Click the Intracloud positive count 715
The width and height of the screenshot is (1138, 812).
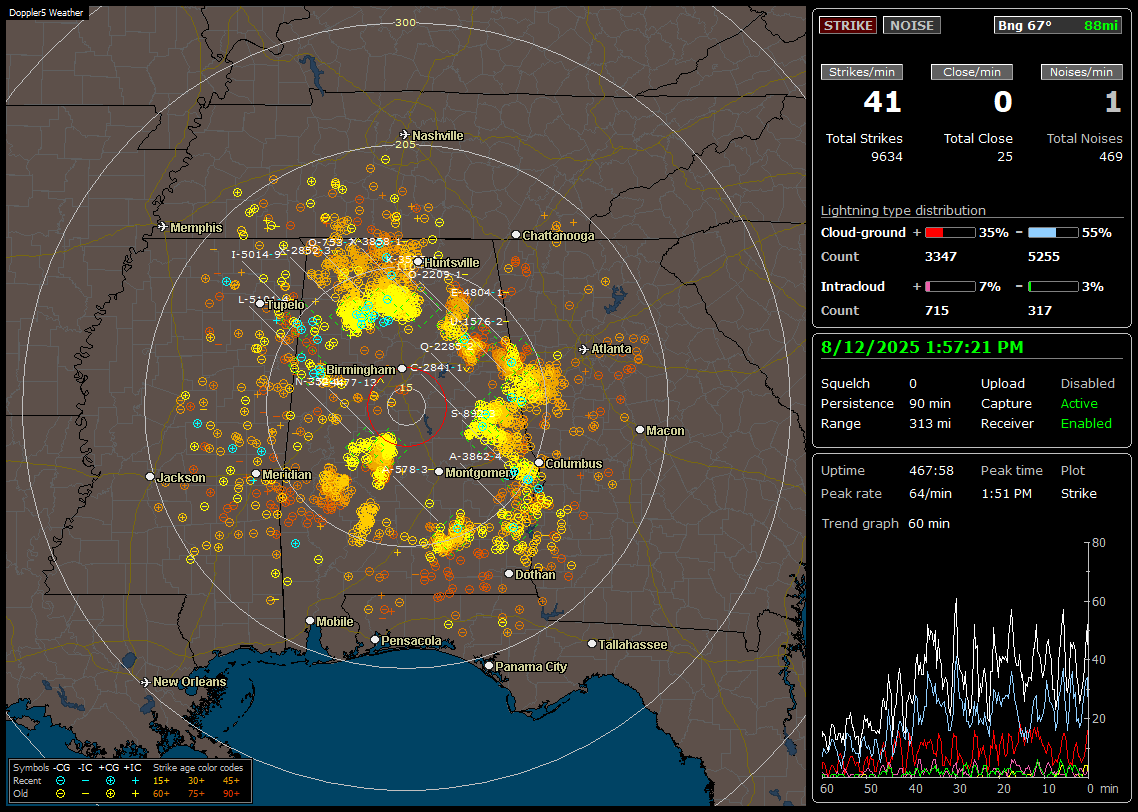(937, 311)
